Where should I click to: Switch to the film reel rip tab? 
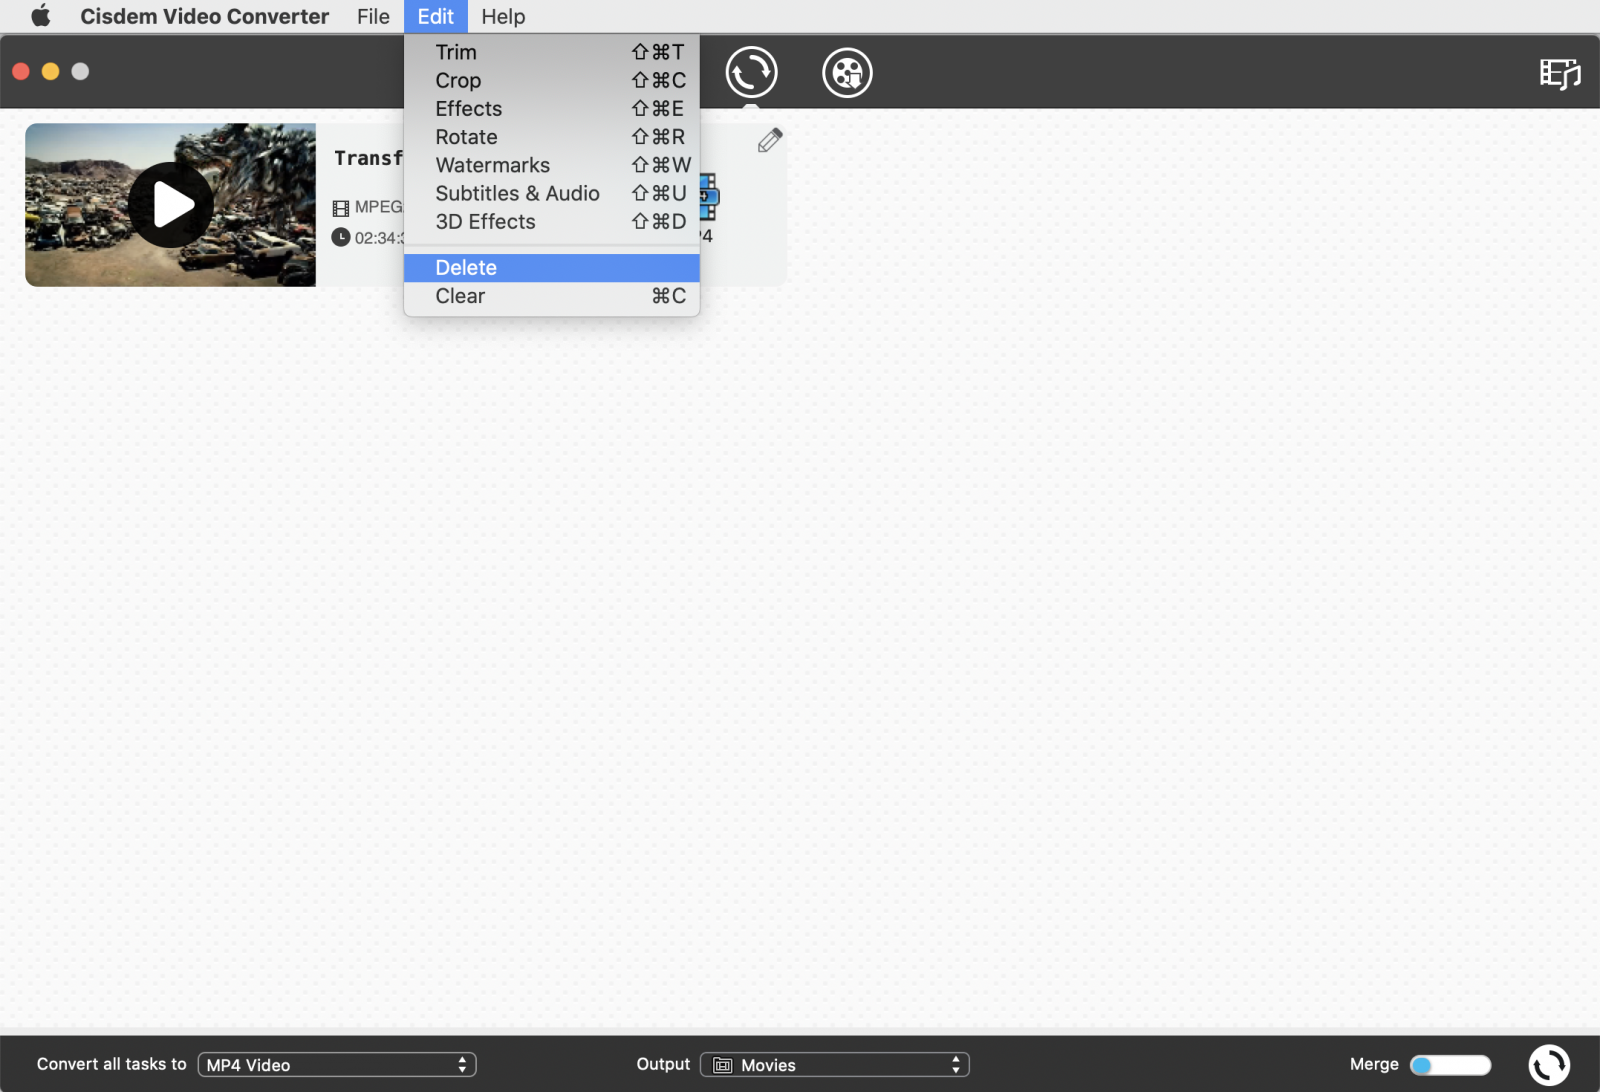(x=847, y=72)
